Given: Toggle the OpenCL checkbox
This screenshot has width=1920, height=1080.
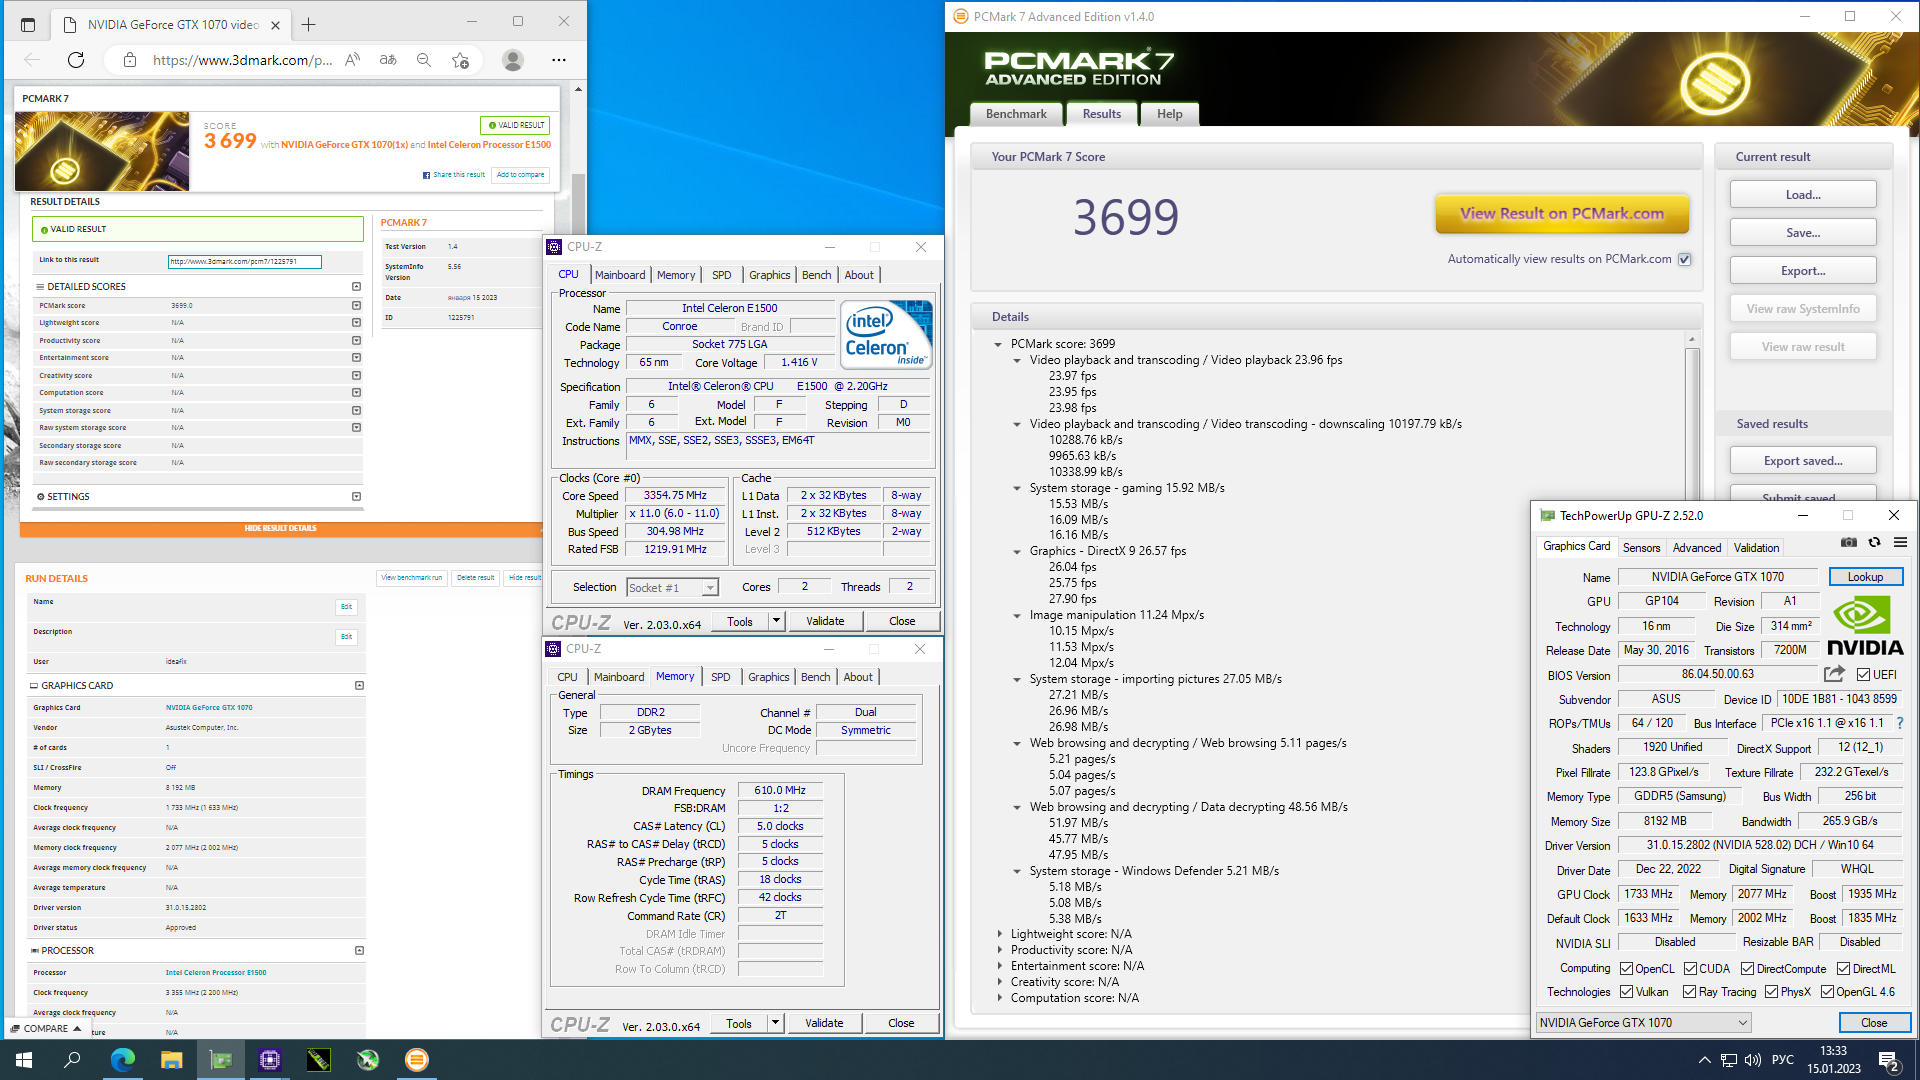Looking at the screenshot, I should coord(1627,968).
